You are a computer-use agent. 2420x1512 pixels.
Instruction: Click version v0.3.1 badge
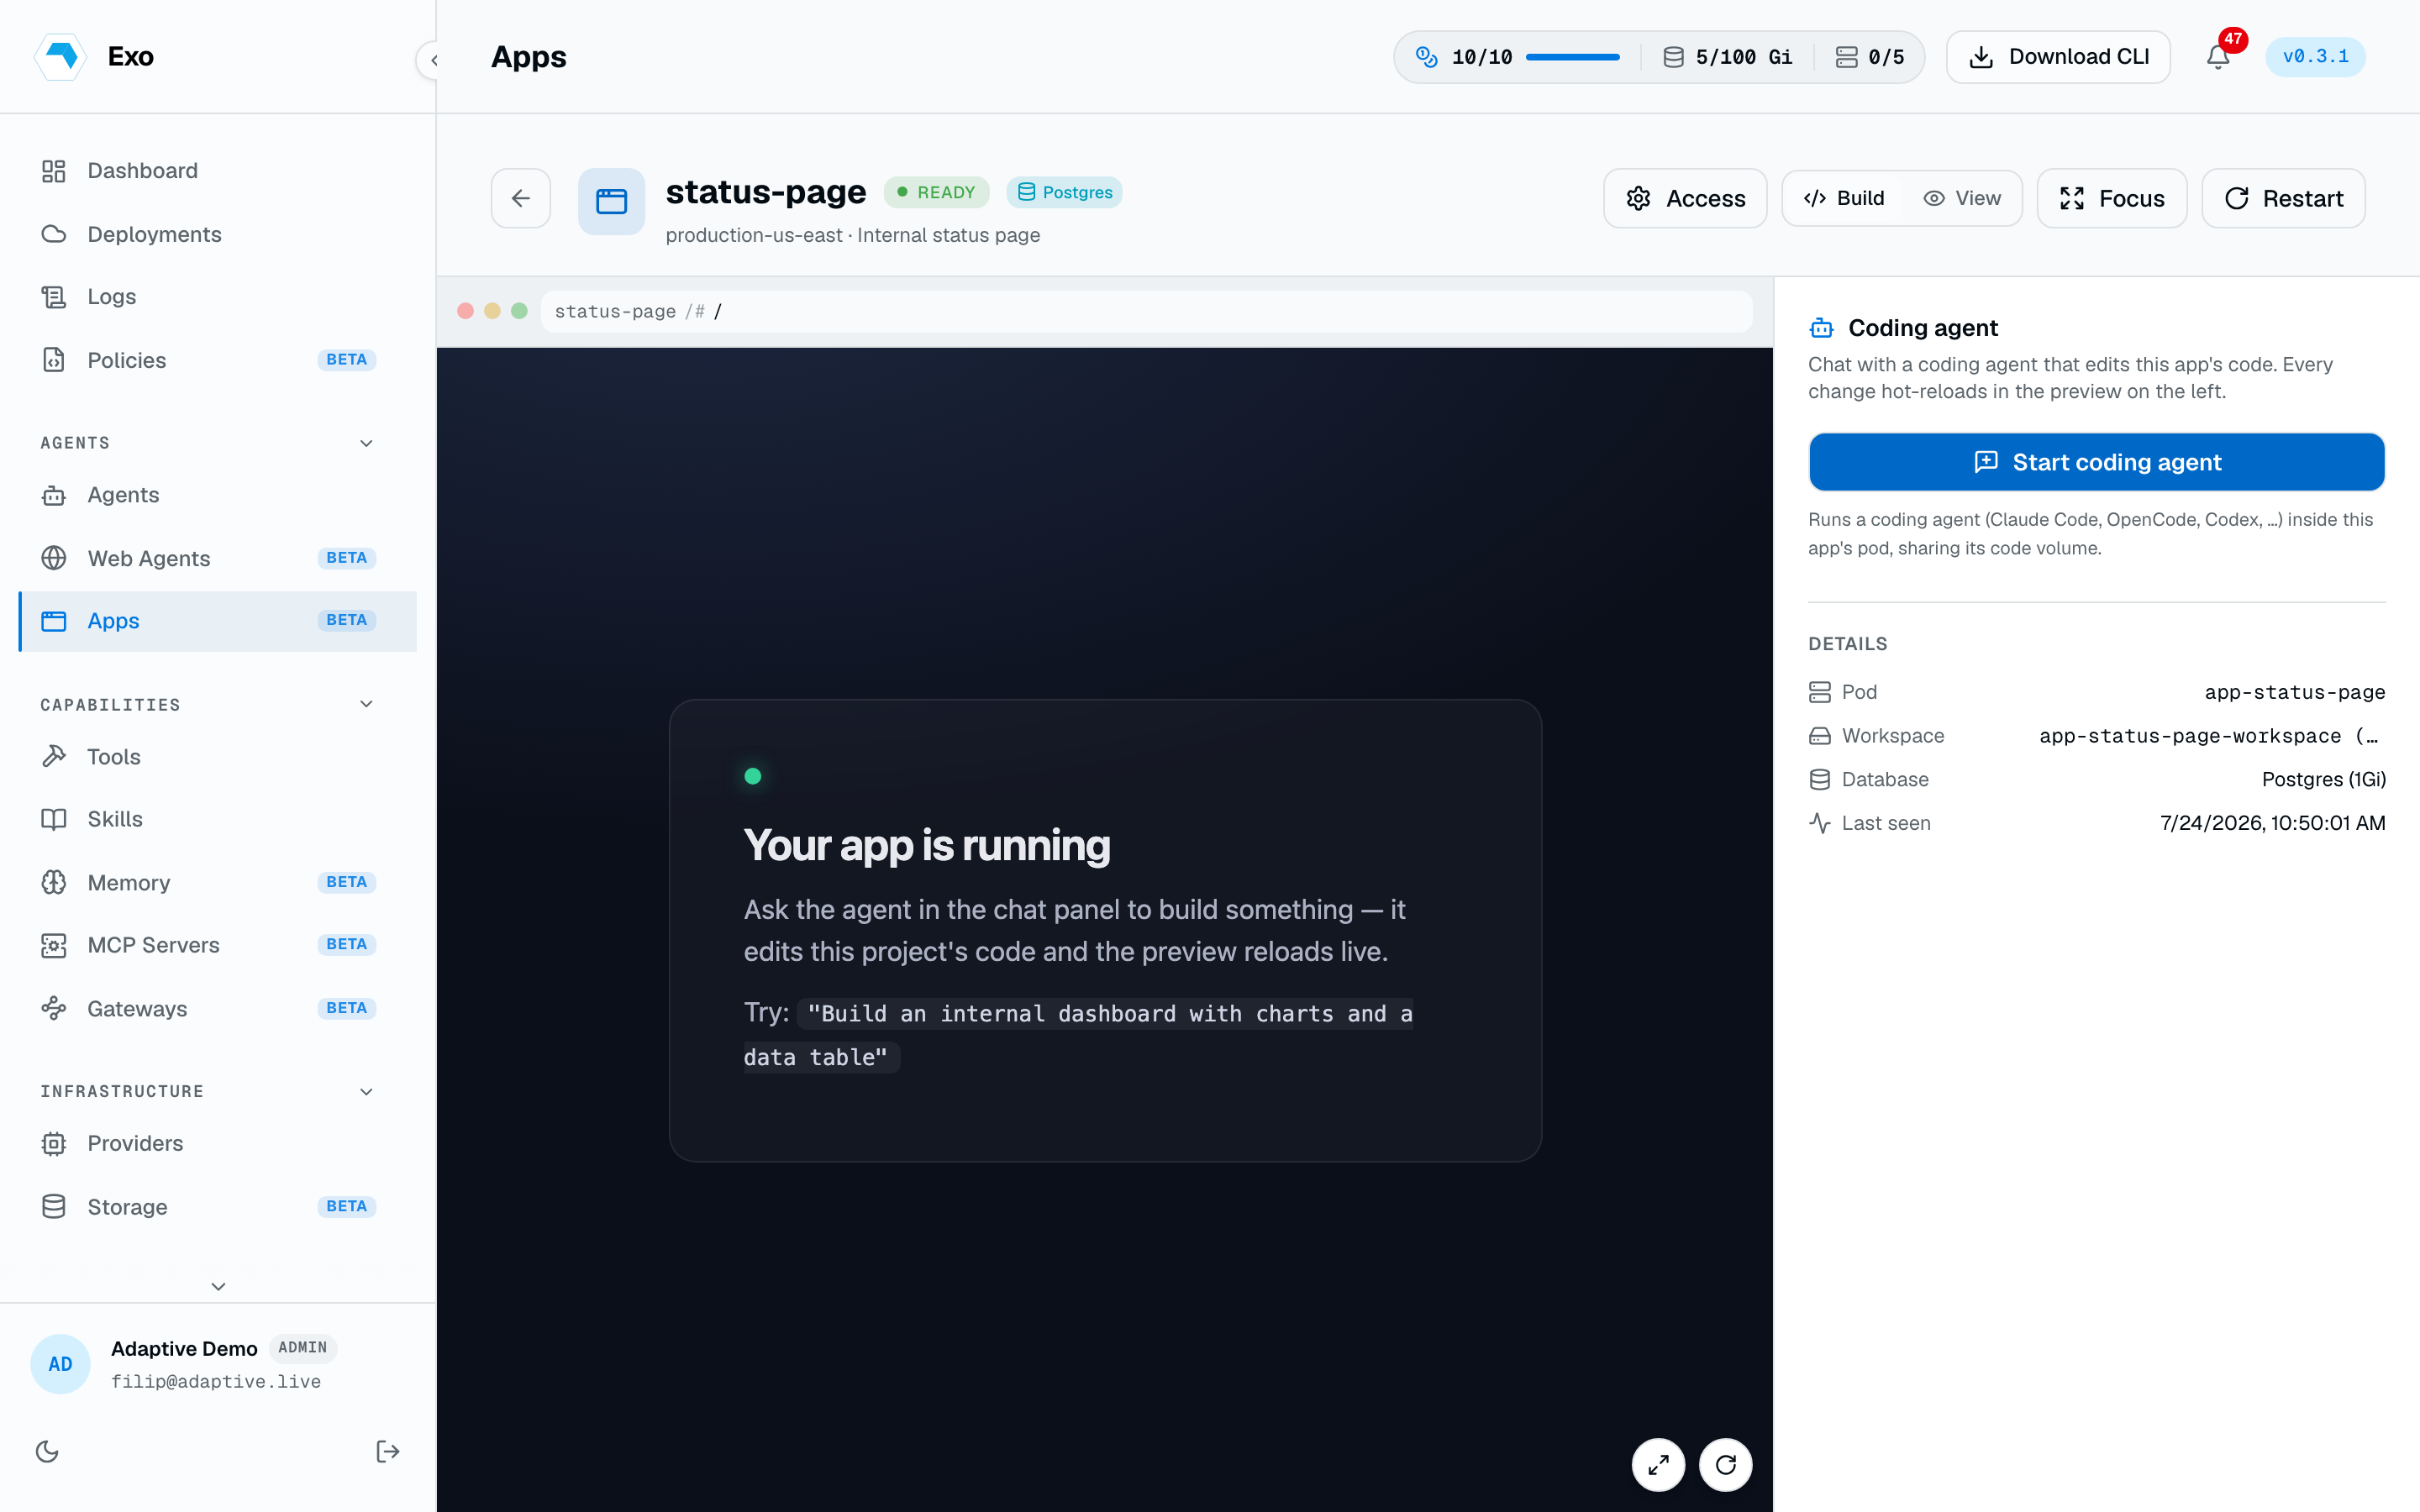(2315, 57)
